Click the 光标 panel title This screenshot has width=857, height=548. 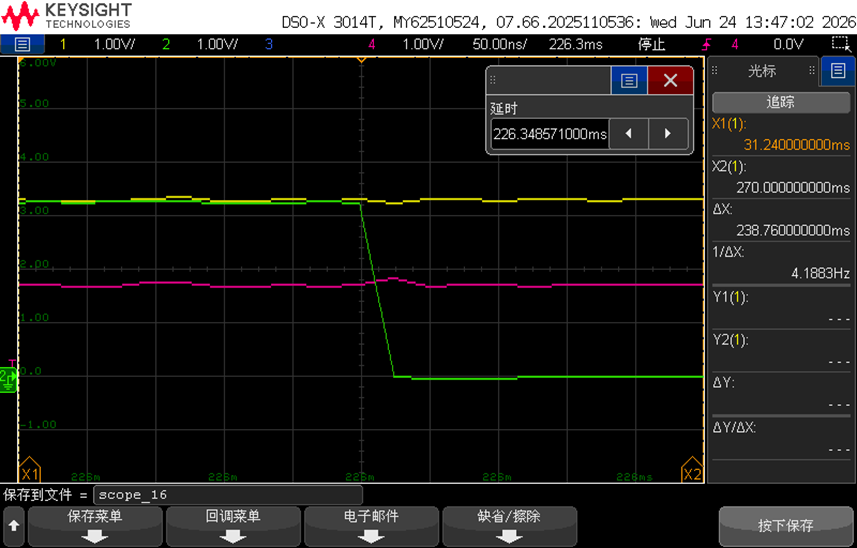click(x=762, y=70)
